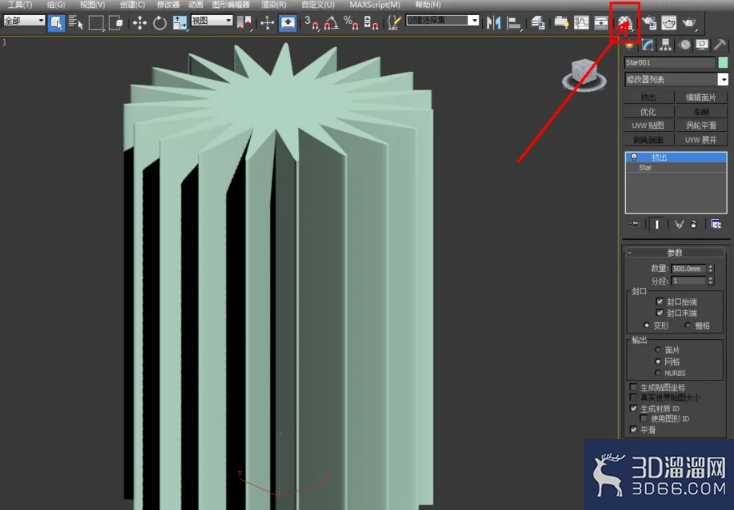Screen dimensions: 734x510
Task: Open the Graphite ribbon toggle icon
Action: coord(561,22)
